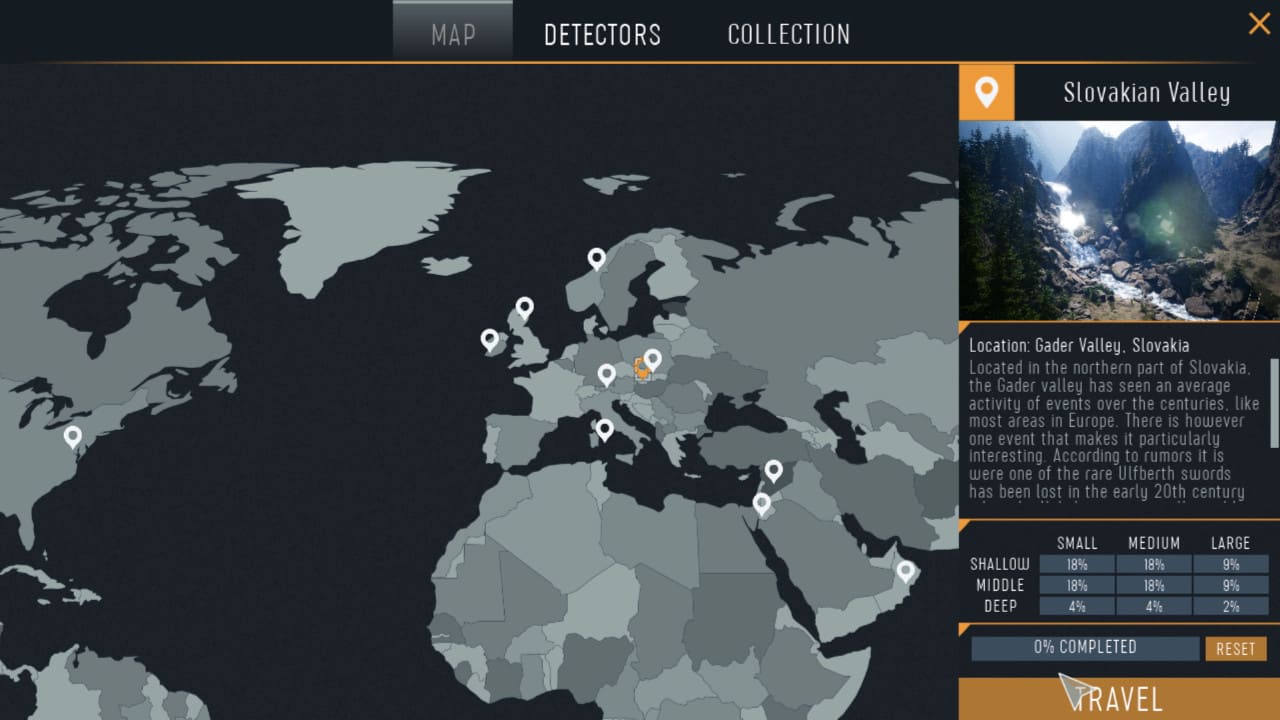
Task: Select the pin near Israel on the map
Action: point(762,503)
